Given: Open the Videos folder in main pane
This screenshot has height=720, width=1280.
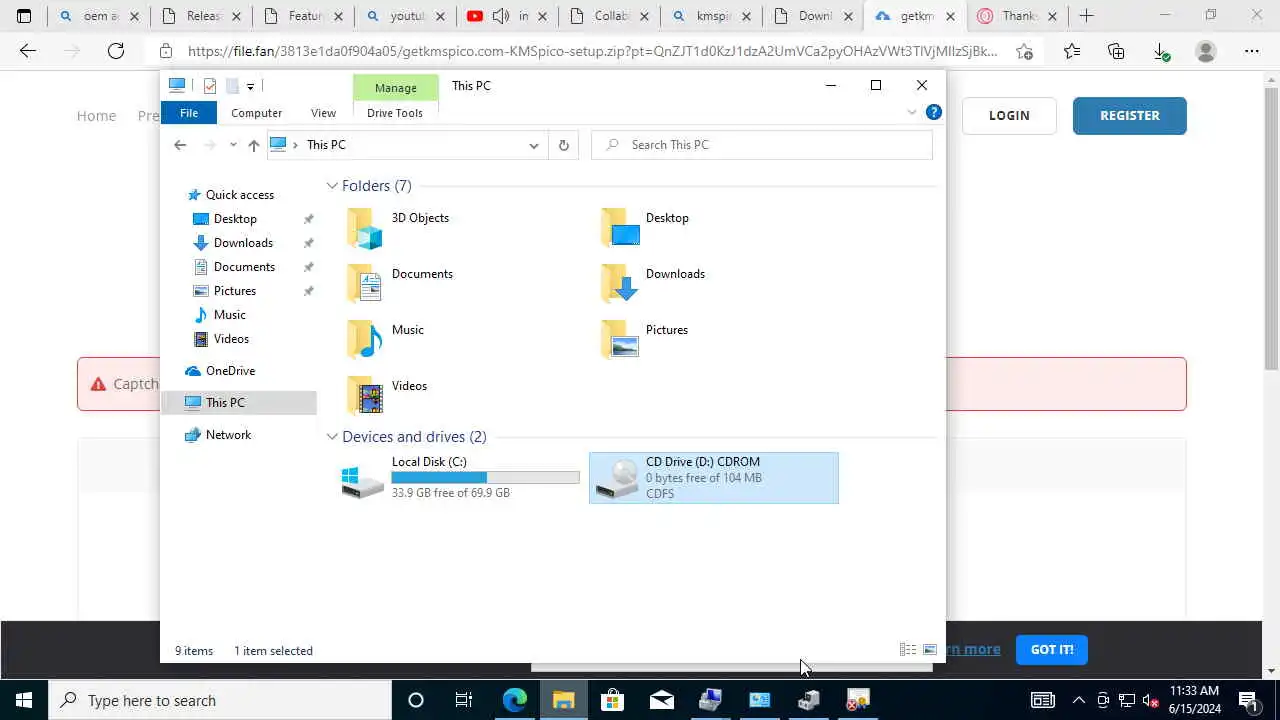Looking at the screenshot, I should pyautogui.click(x=365, y=396).
